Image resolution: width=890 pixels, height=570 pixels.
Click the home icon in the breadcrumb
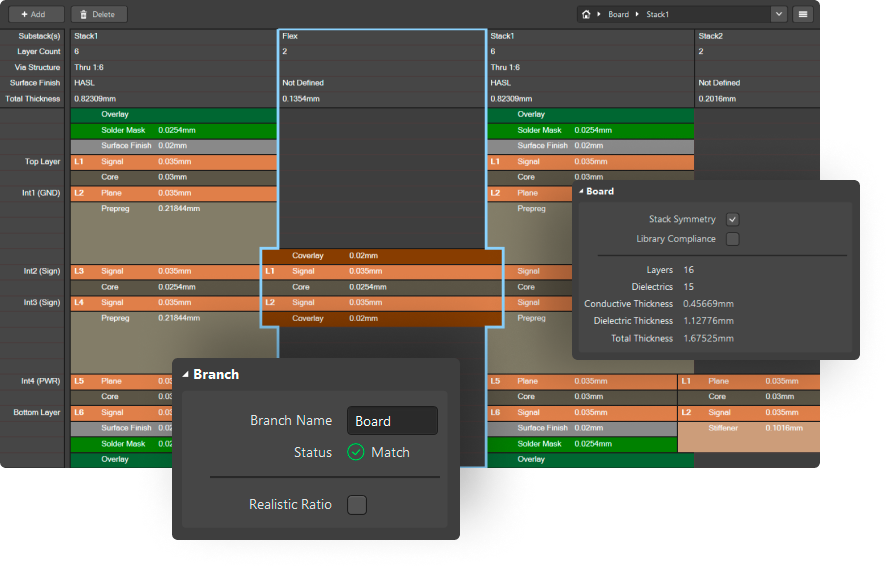click(x=586, y=15)
